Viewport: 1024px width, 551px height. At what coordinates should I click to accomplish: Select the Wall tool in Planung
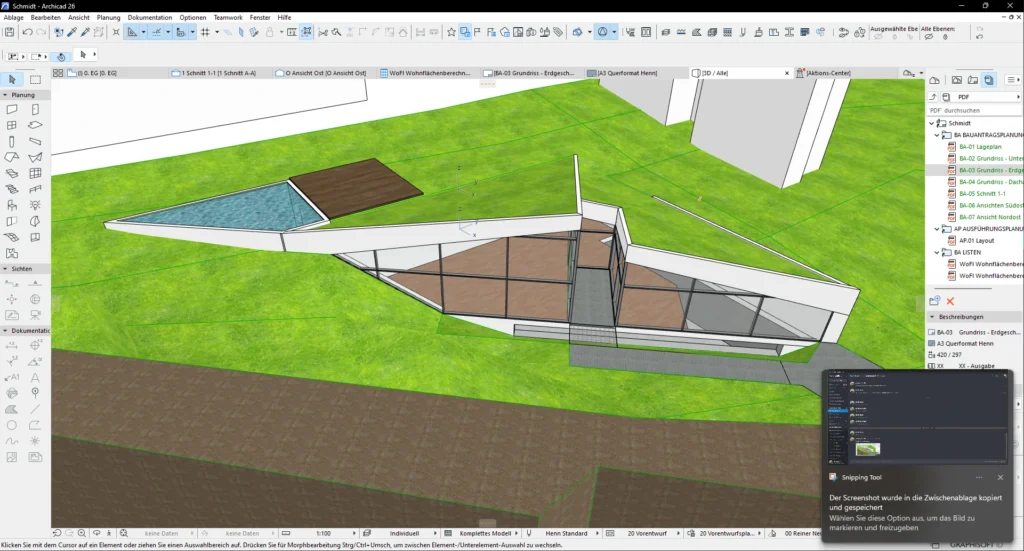coord(12,110)
